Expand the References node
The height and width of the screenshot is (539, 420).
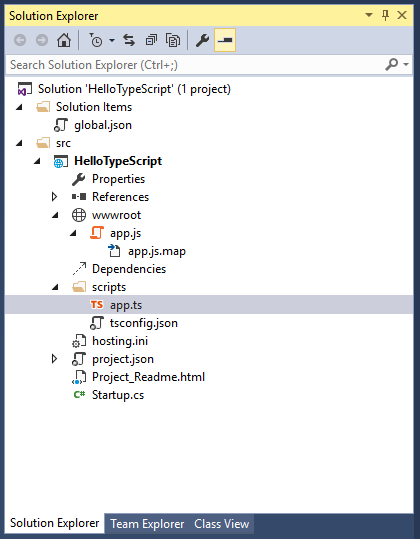(54, 197)
